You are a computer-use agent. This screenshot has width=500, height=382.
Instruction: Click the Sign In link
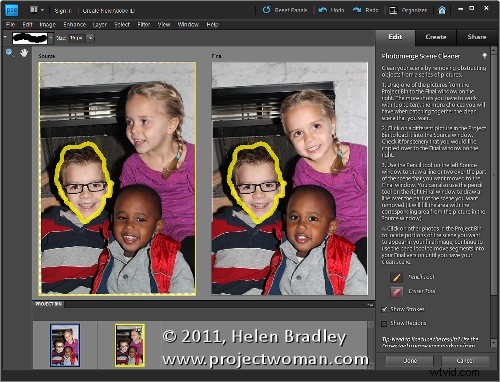coord(63,11)
